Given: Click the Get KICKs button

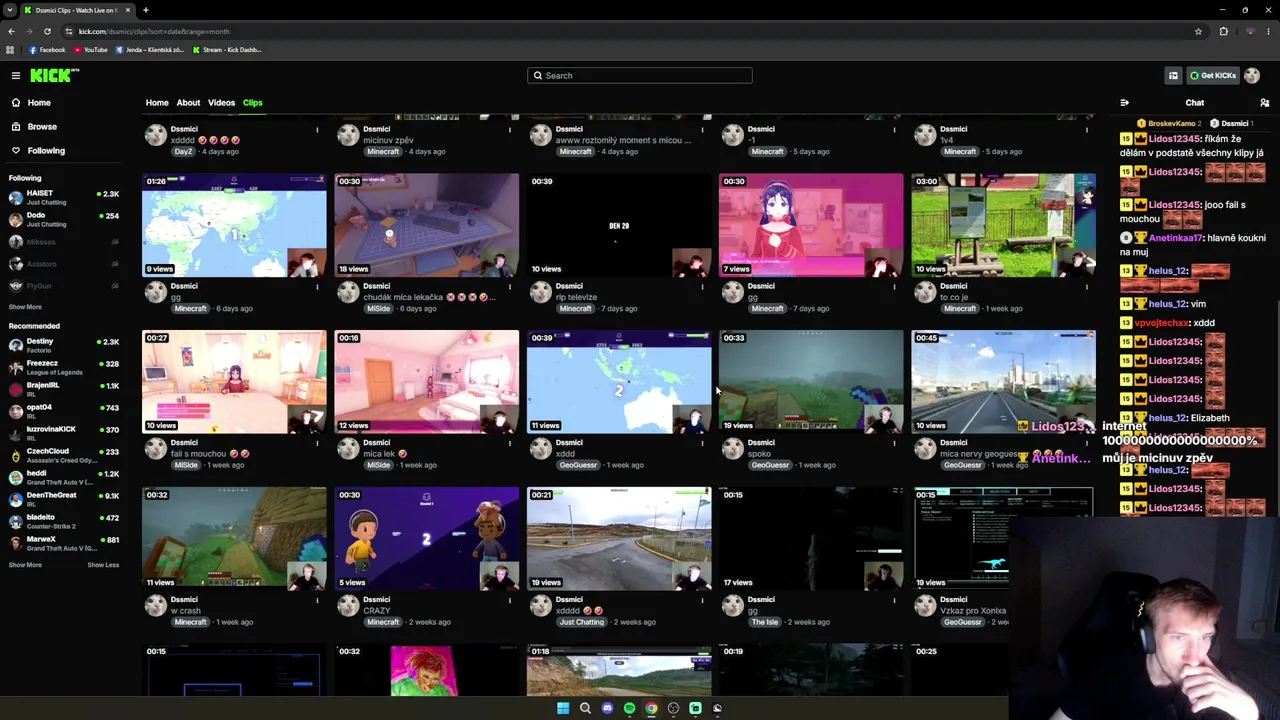Looking at the screenshot, I should [1212, 75].
